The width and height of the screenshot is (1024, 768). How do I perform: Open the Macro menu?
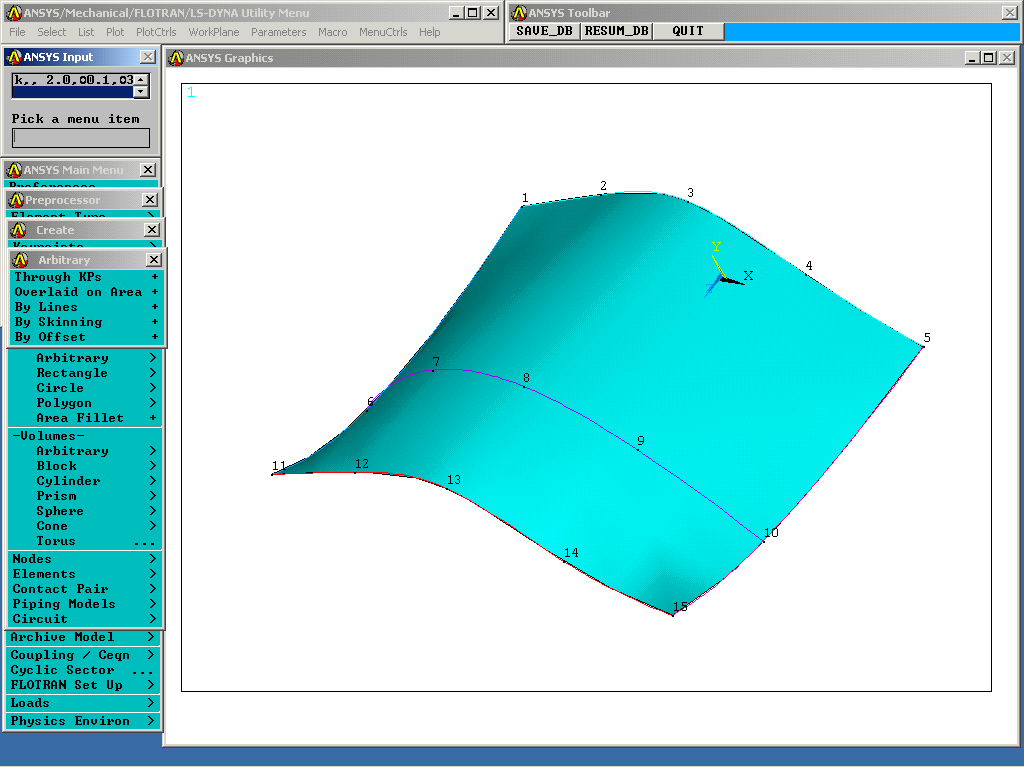click(332, 32)
